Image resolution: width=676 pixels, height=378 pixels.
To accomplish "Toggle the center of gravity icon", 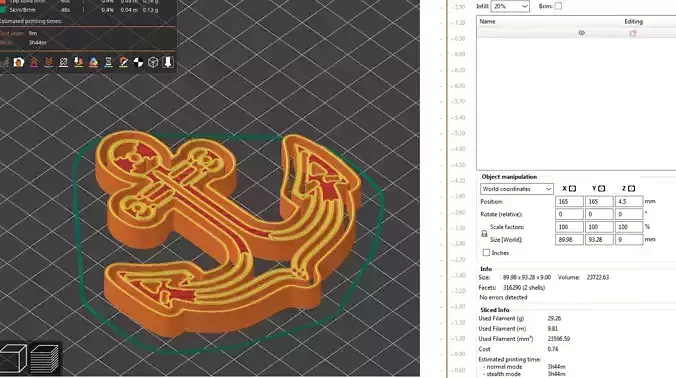I will point(138,62).
